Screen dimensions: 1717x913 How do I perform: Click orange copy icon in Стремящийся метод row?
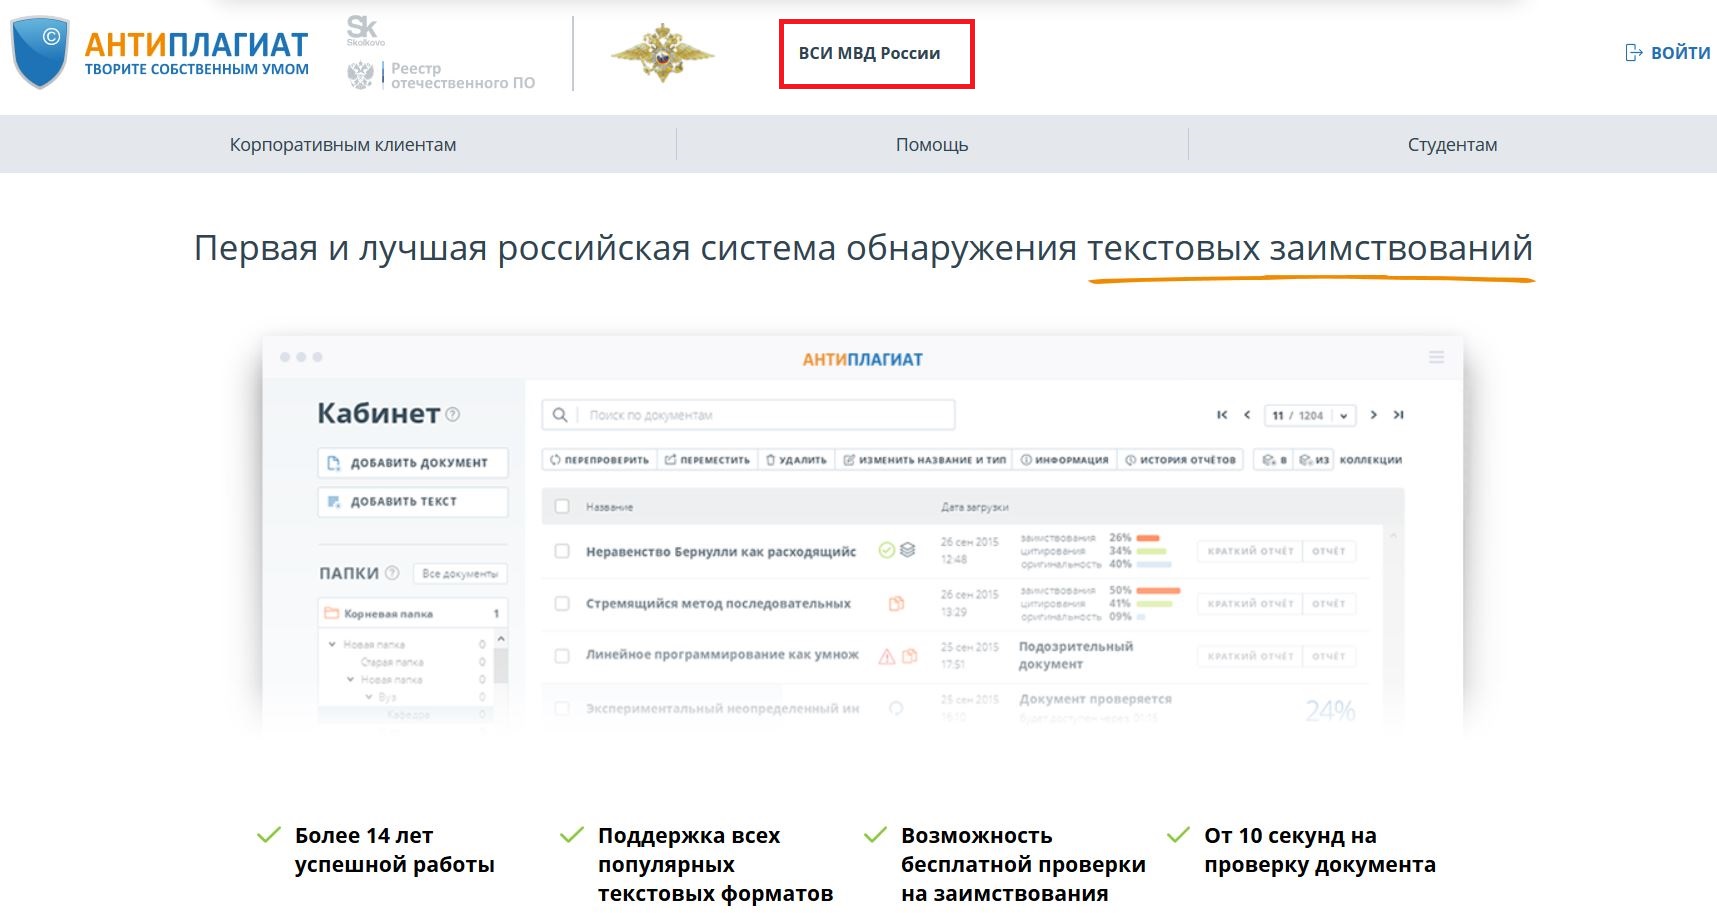897,603
